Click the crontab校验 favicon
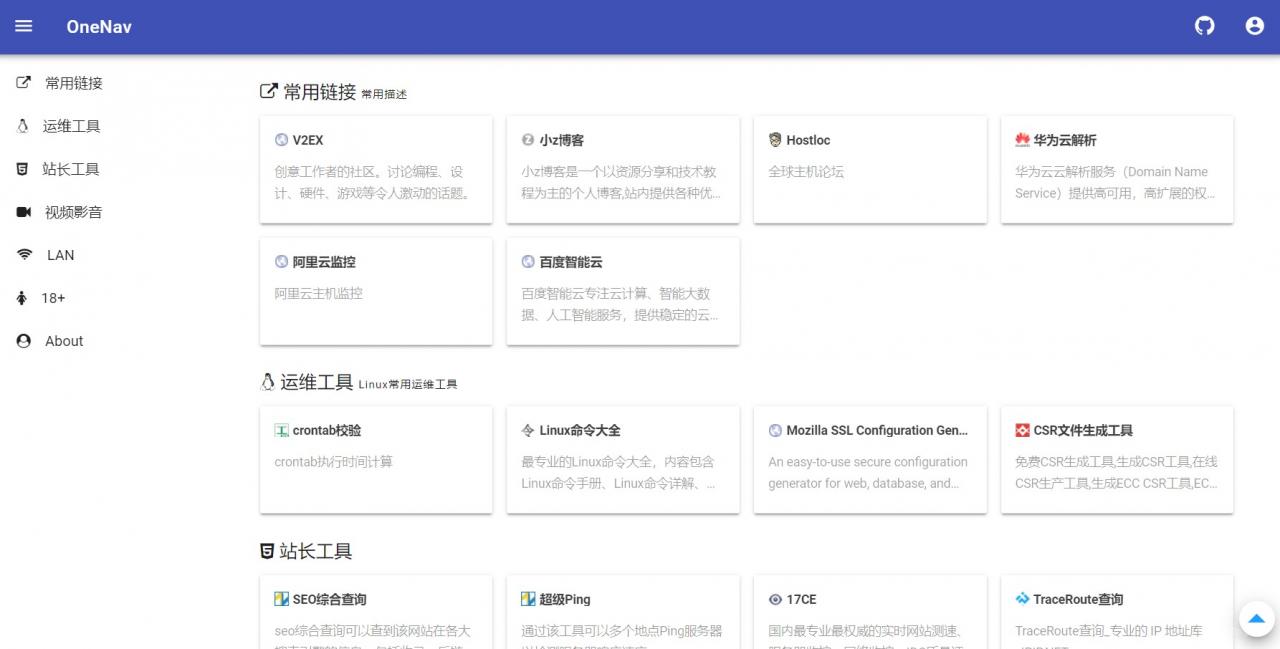 pos(282,430)
